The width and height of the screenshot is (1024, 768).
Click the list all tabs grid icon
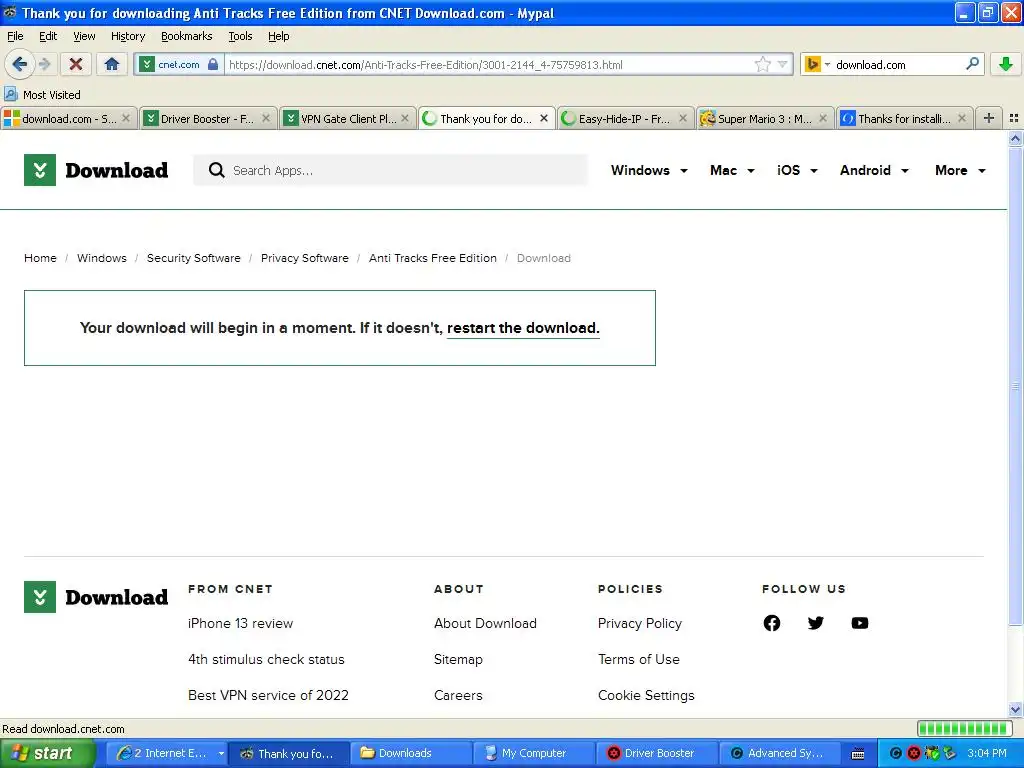point(1014,118)
